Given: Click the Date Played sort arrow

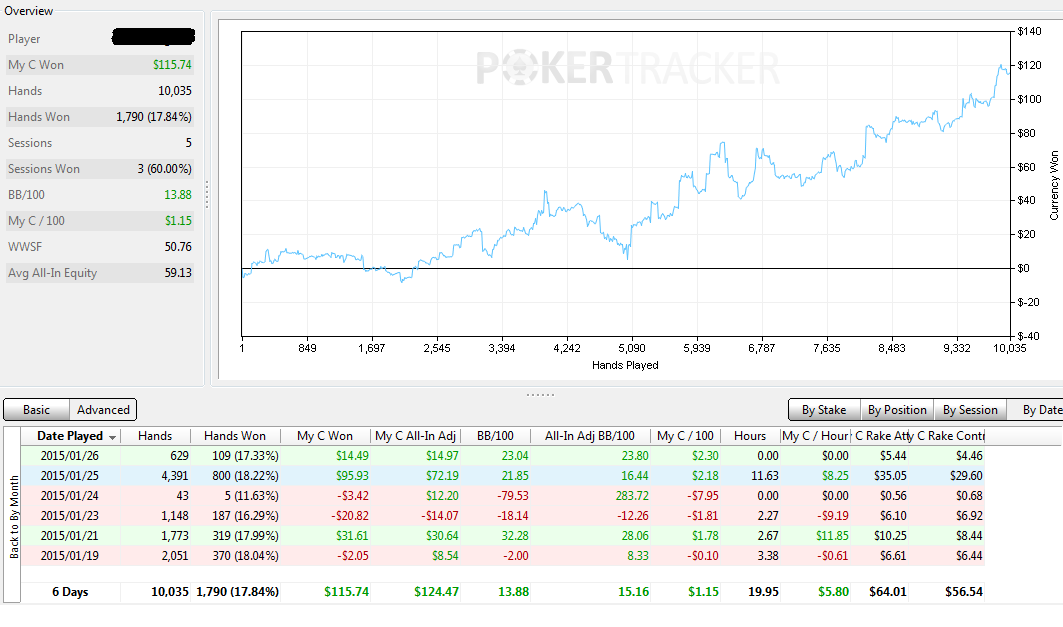Looking at the screenshot, I should click(x=113, y=437).
